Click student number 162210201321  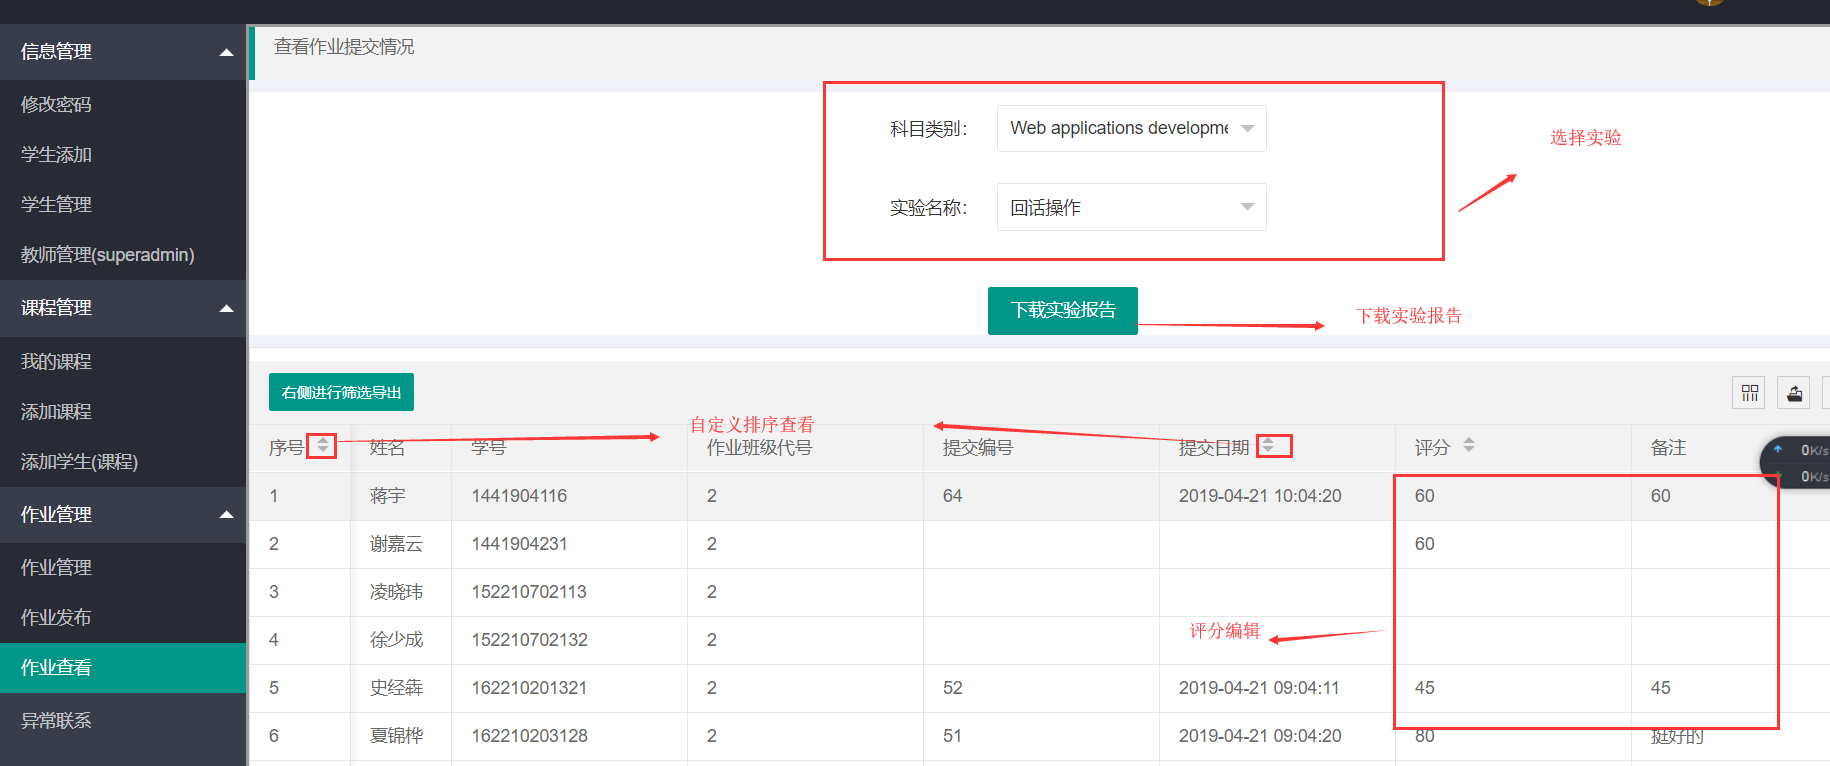click(x=529, y=688)
